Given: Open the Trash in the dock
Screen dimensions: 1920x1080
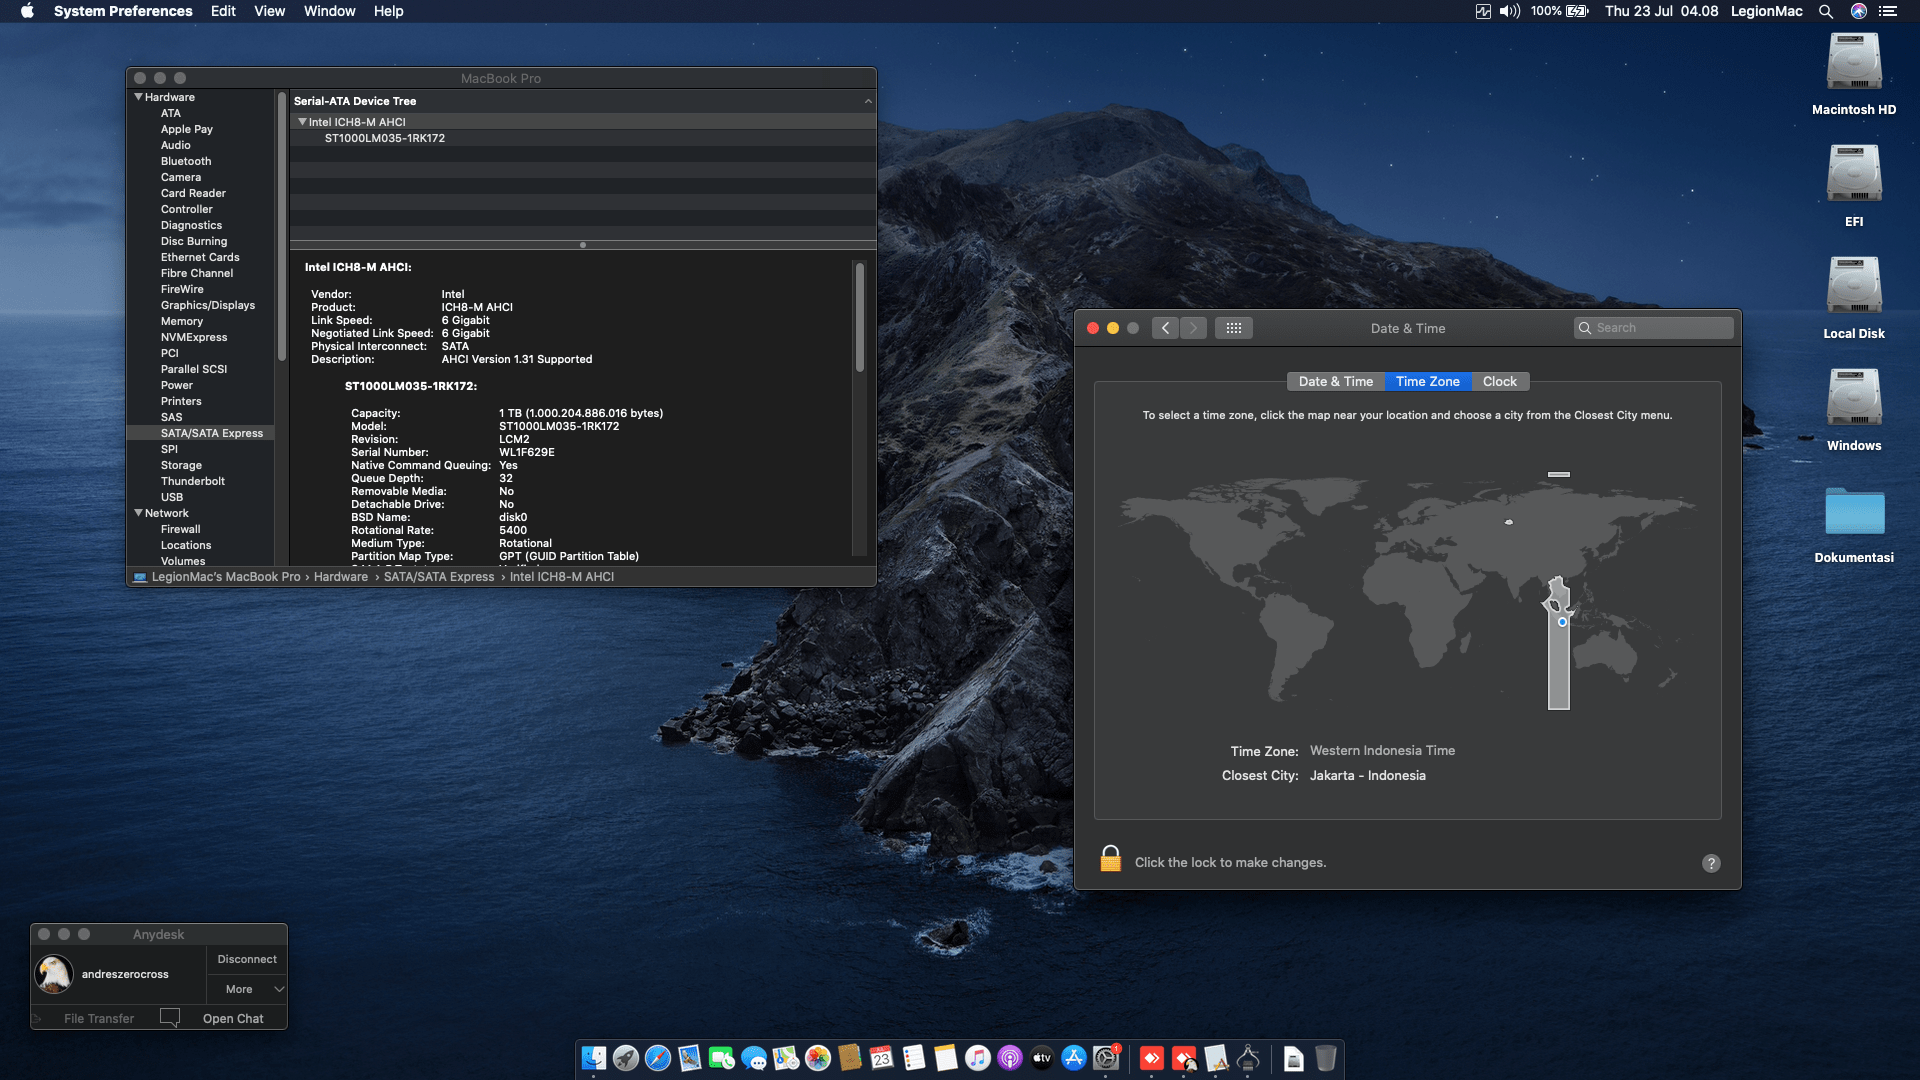Looking at the screenshot, I should coord(1326,1058).
